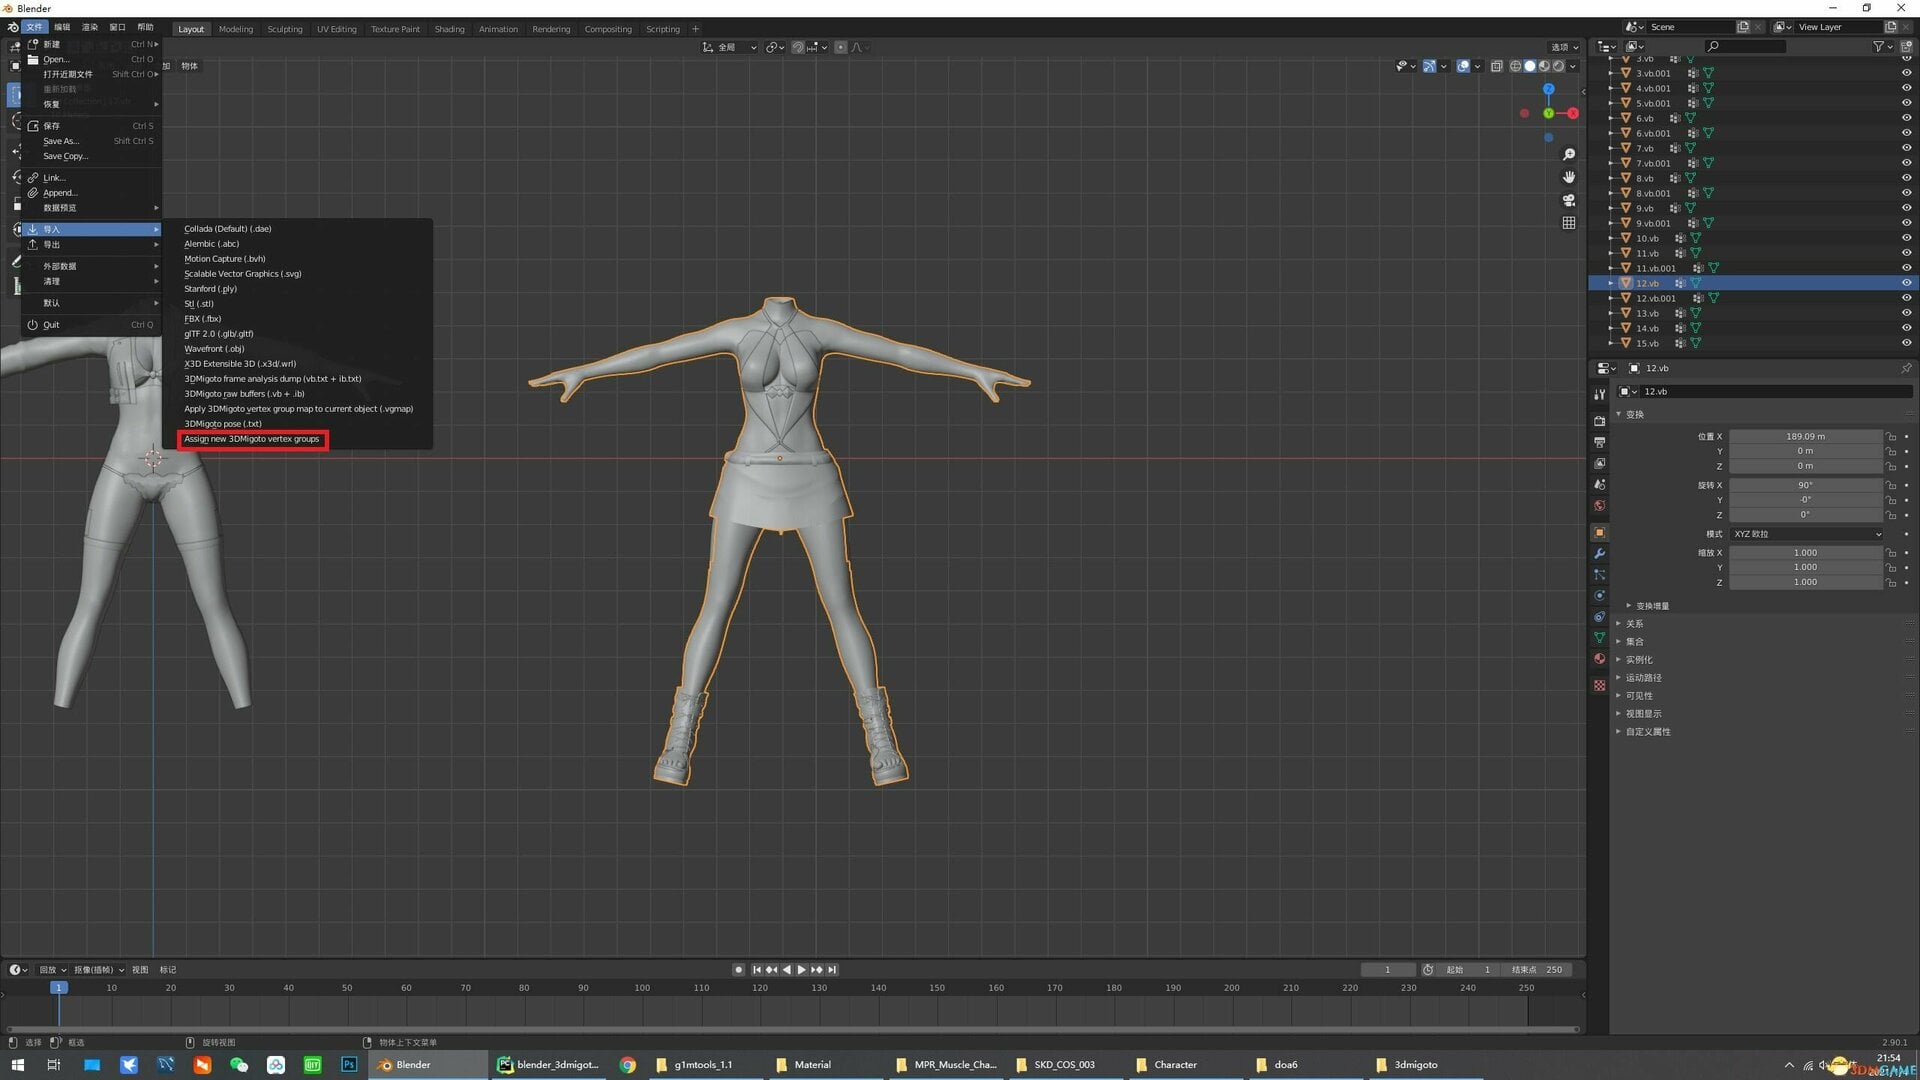Lock the location X value
Viewport: 1920px width, 1080px height.
tap(1891, 436)
